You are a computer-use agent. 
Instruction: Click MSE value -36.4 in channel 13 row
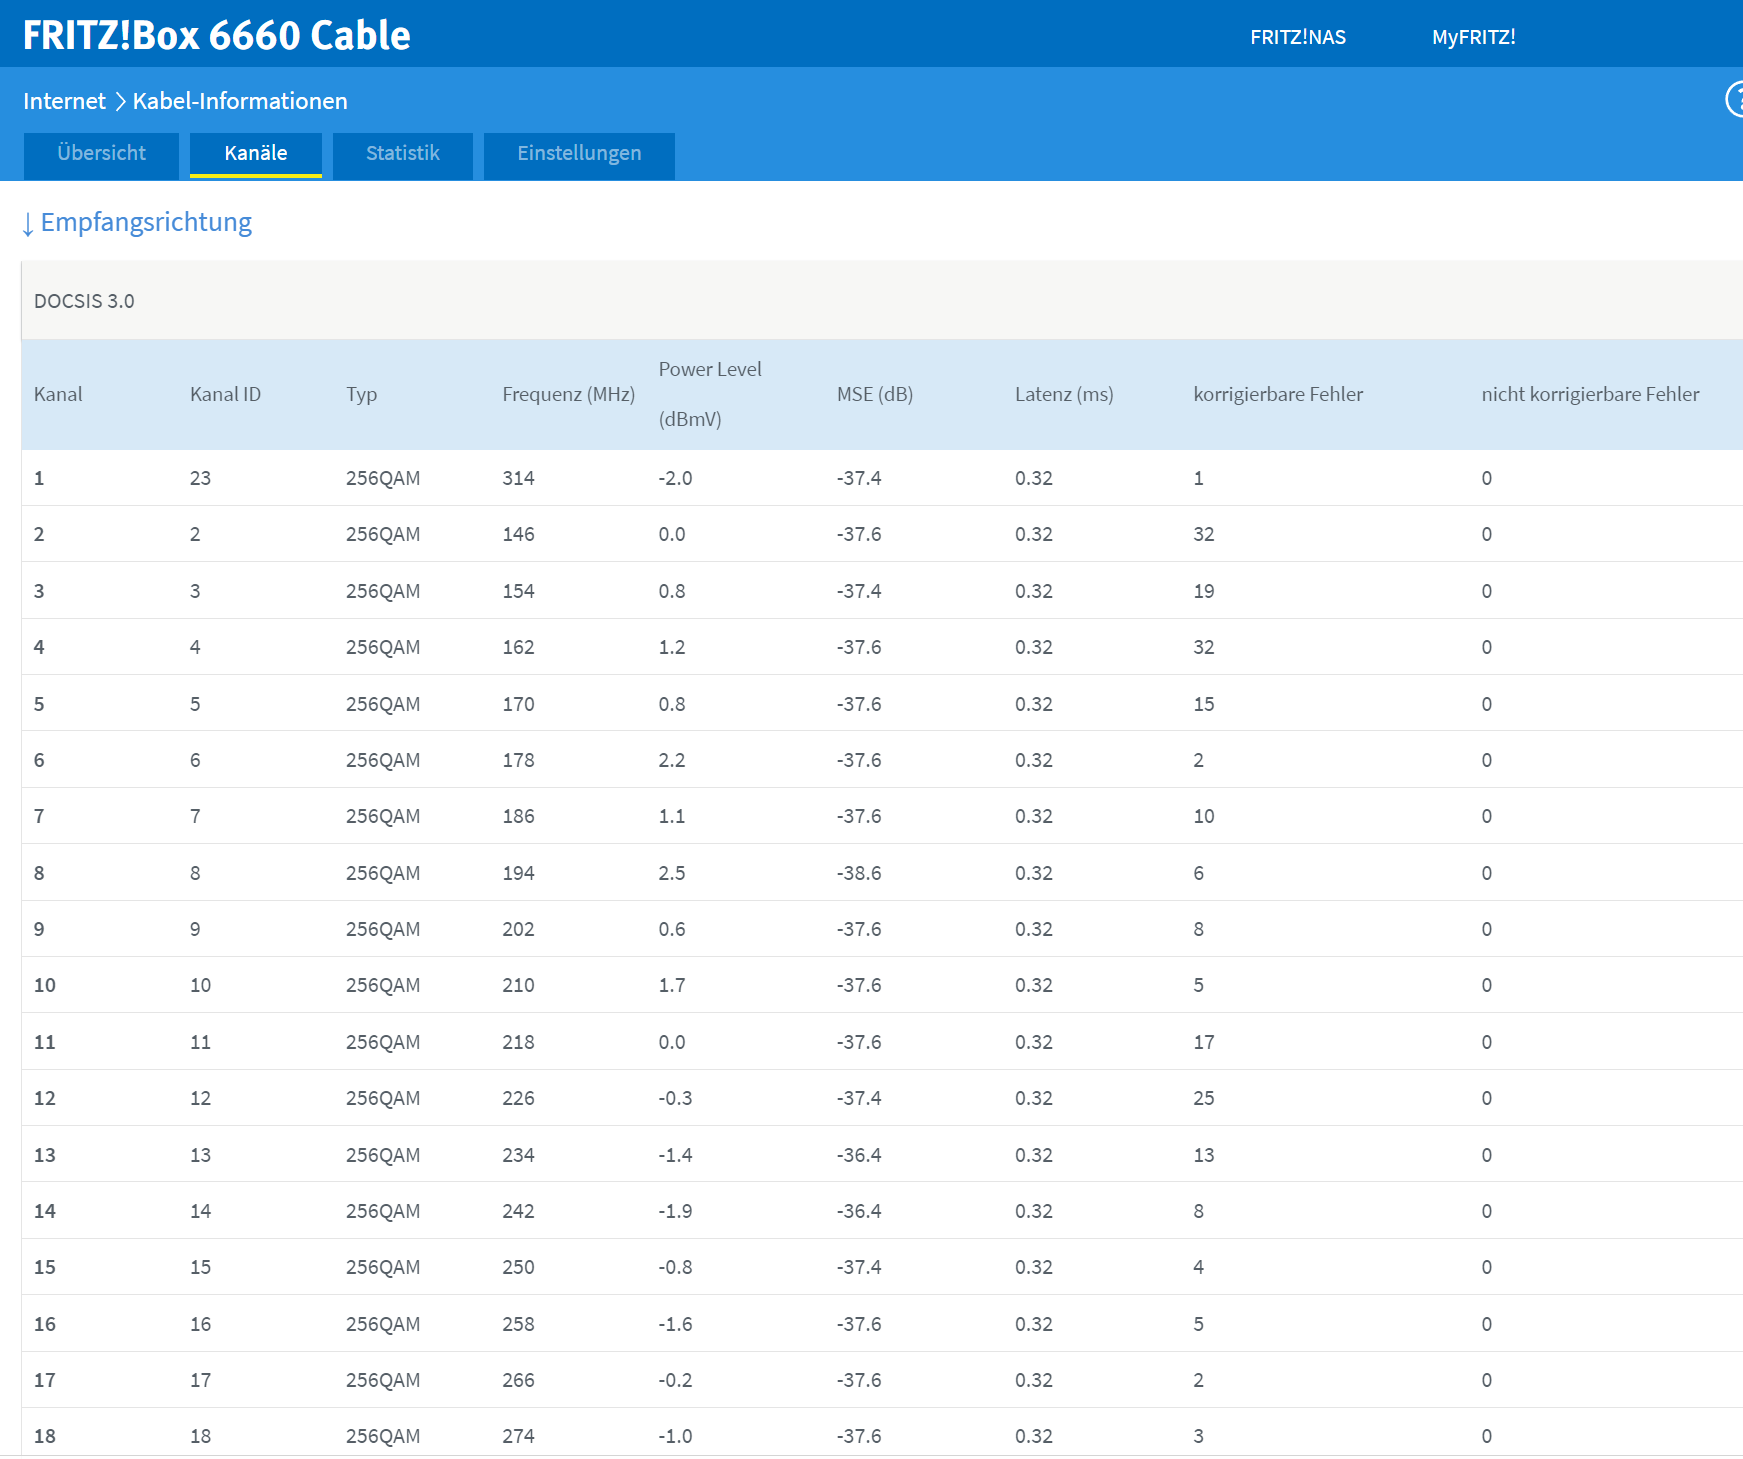click(x=859, y=1155)
